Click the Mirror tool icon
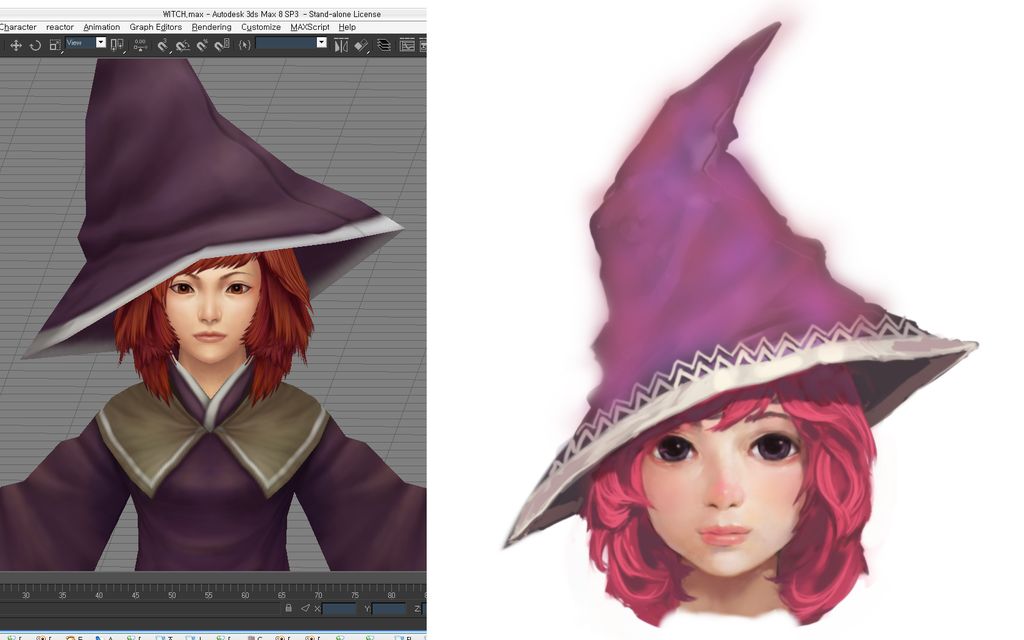 (341, 45)
